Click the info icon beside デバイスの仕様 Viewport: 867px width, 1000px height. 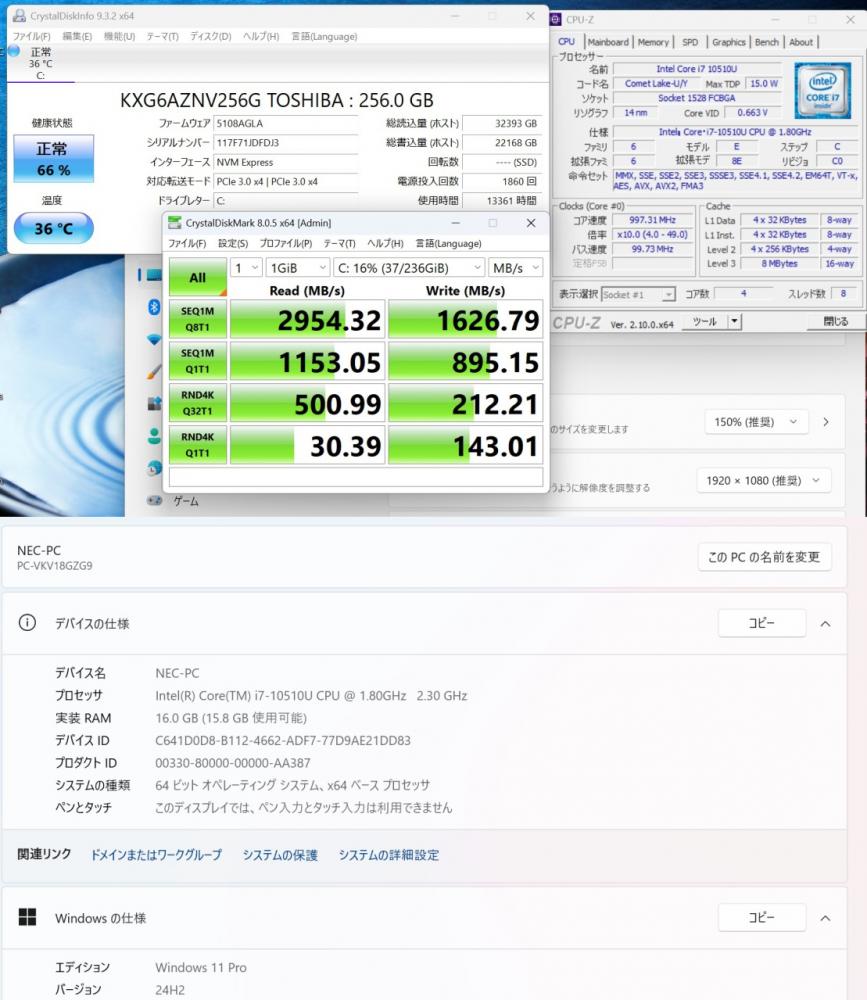pyautogui.click(x=27, y=622)
